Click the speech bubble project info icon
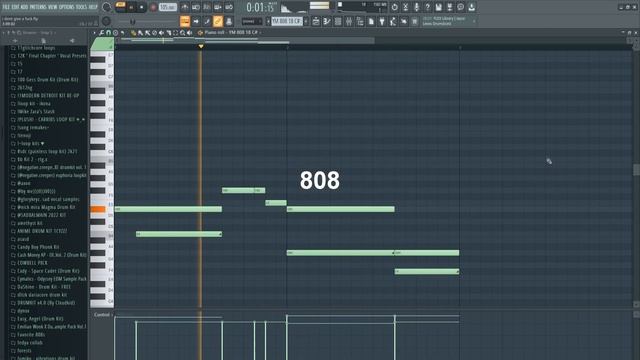The width and height of the screenshot is (640, 360). [x=461, y=7]
